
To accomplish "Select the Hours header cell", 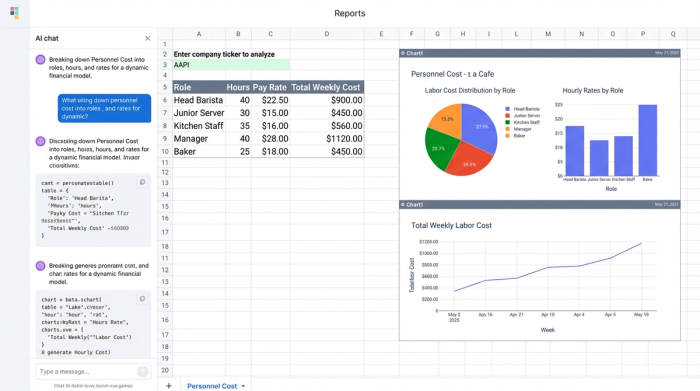I will click(x=238, y=87).
